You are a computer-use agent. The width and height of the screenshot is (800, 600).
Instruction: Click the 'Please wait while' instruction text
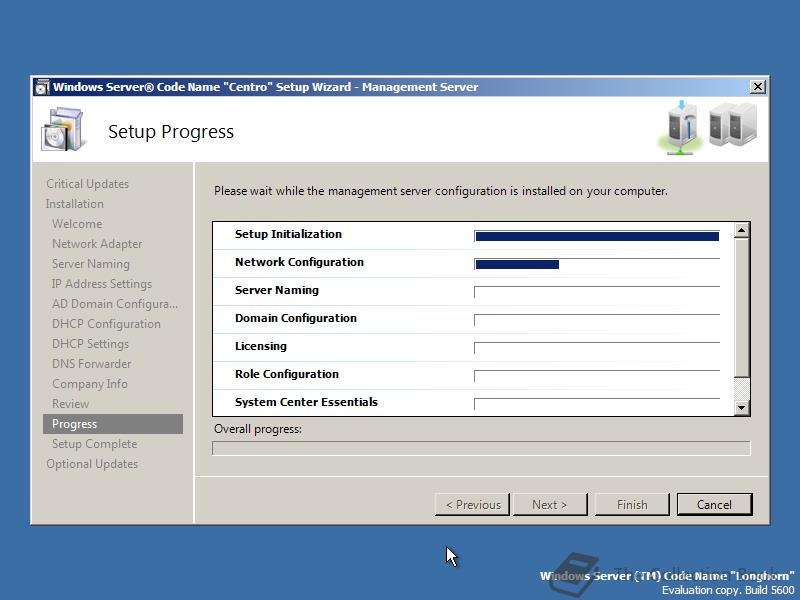point(441,191)
